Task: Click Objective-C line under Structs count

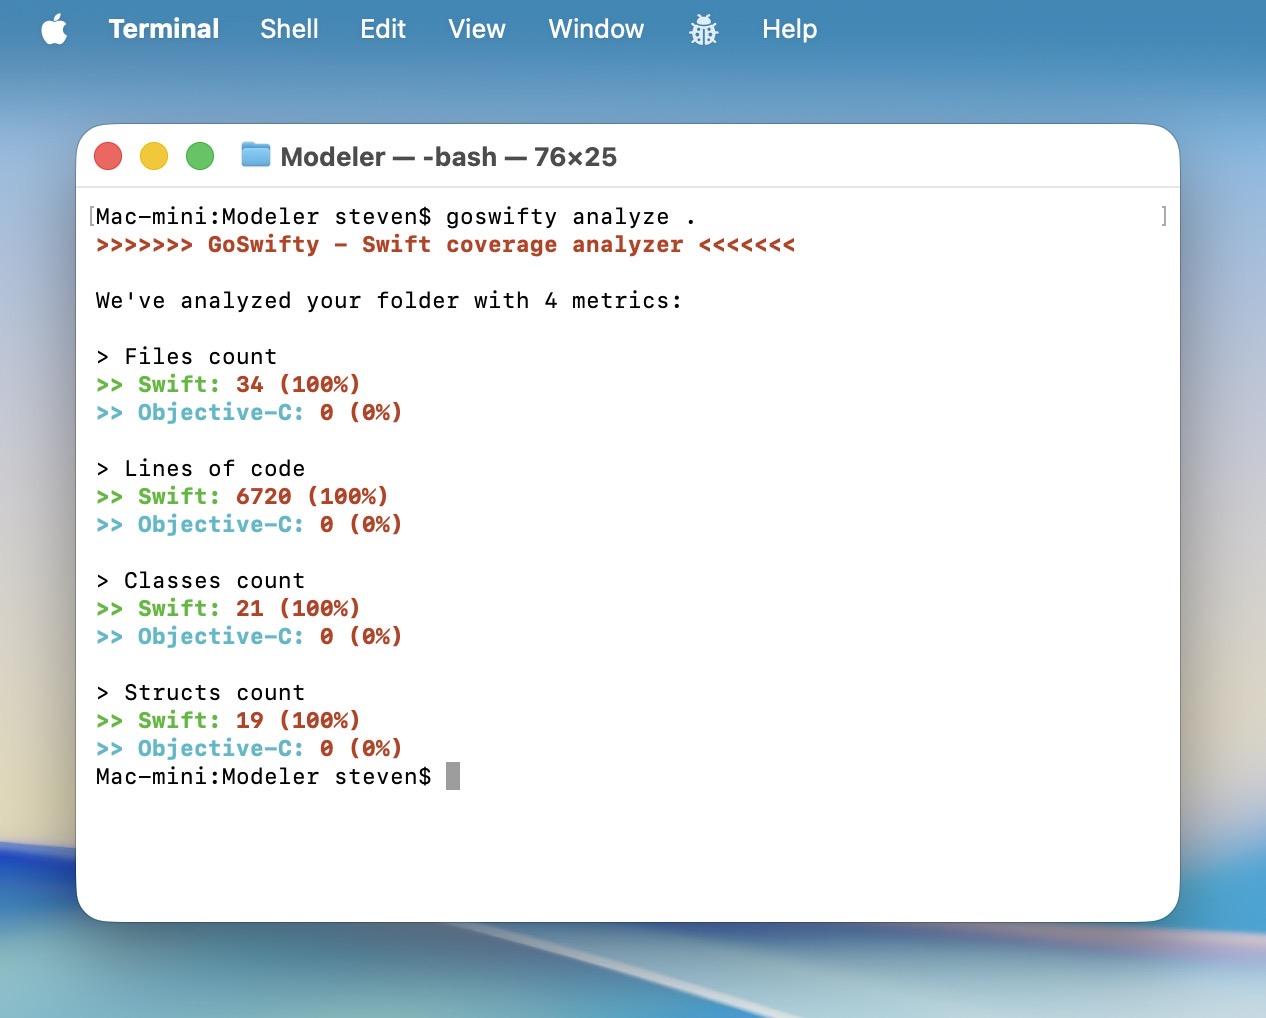Action: pyautogui.click(x=249, y=749)
